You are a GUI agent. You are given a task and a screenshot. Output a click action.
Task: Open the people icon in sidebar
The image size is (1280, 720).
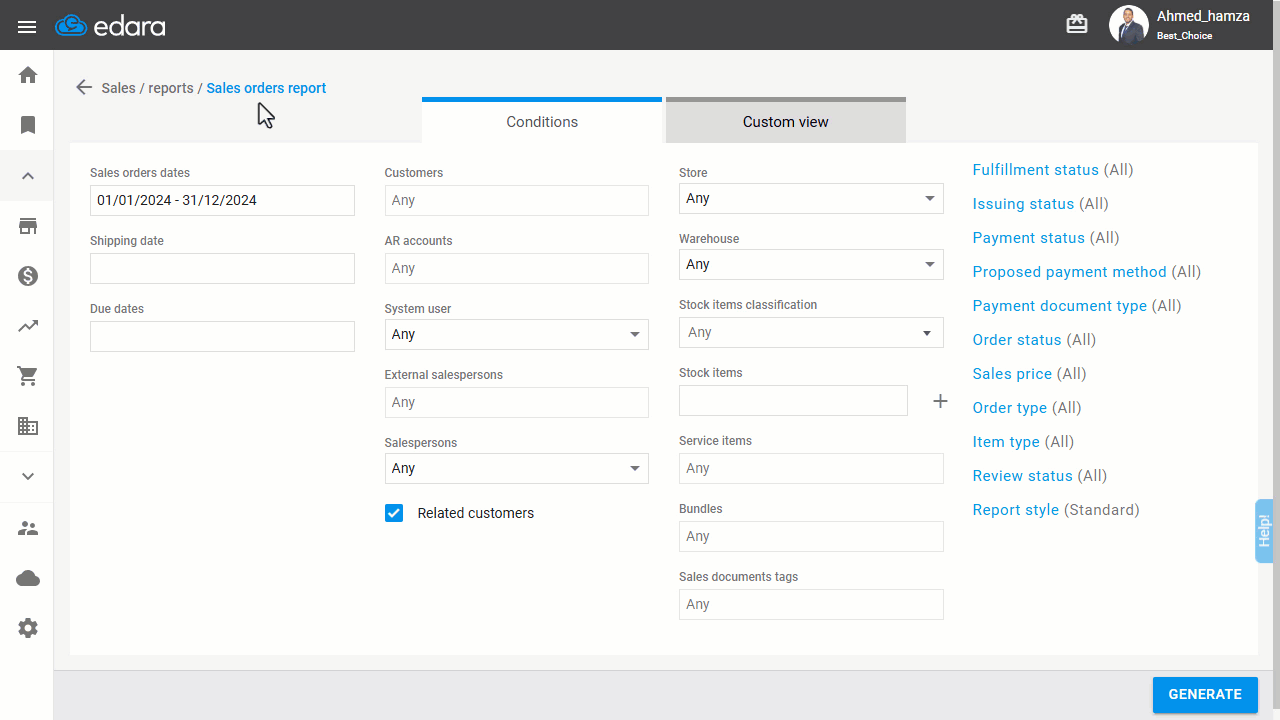(x=28, y=528)
